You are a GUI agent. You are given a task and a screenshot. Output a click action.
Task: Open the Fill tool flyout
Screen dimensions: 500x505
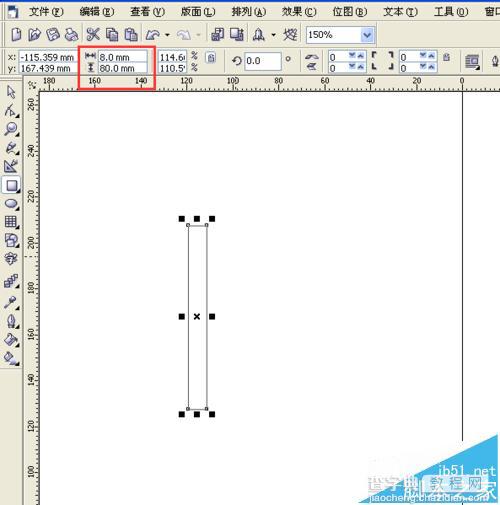[x=12, y=340]
